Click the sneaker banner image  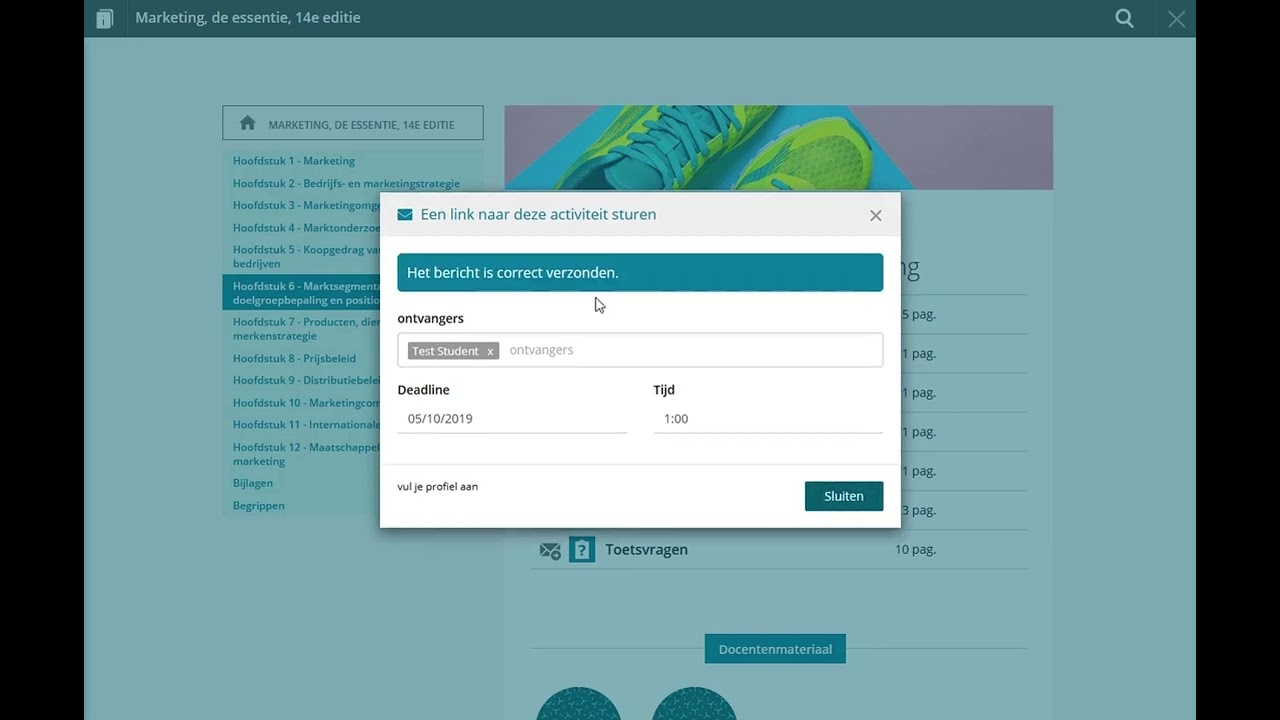778,148
